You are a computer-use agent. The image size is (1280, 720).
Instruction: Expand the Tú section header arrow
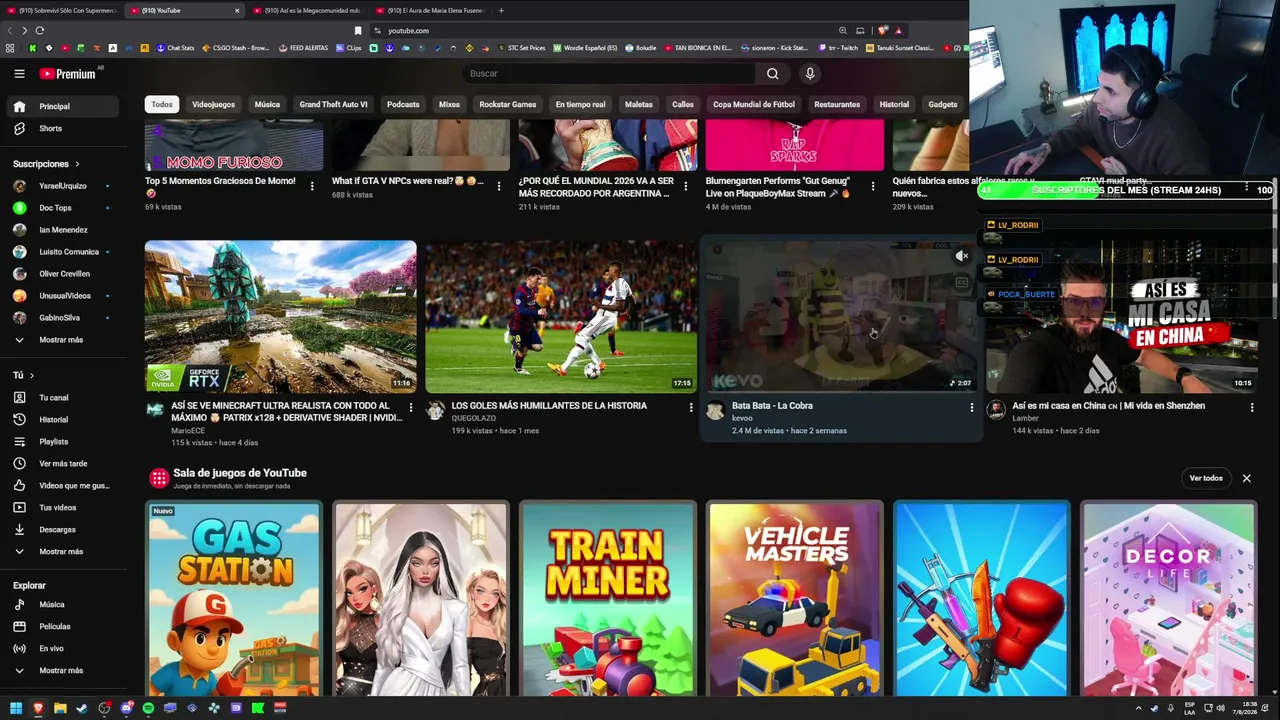31,376
